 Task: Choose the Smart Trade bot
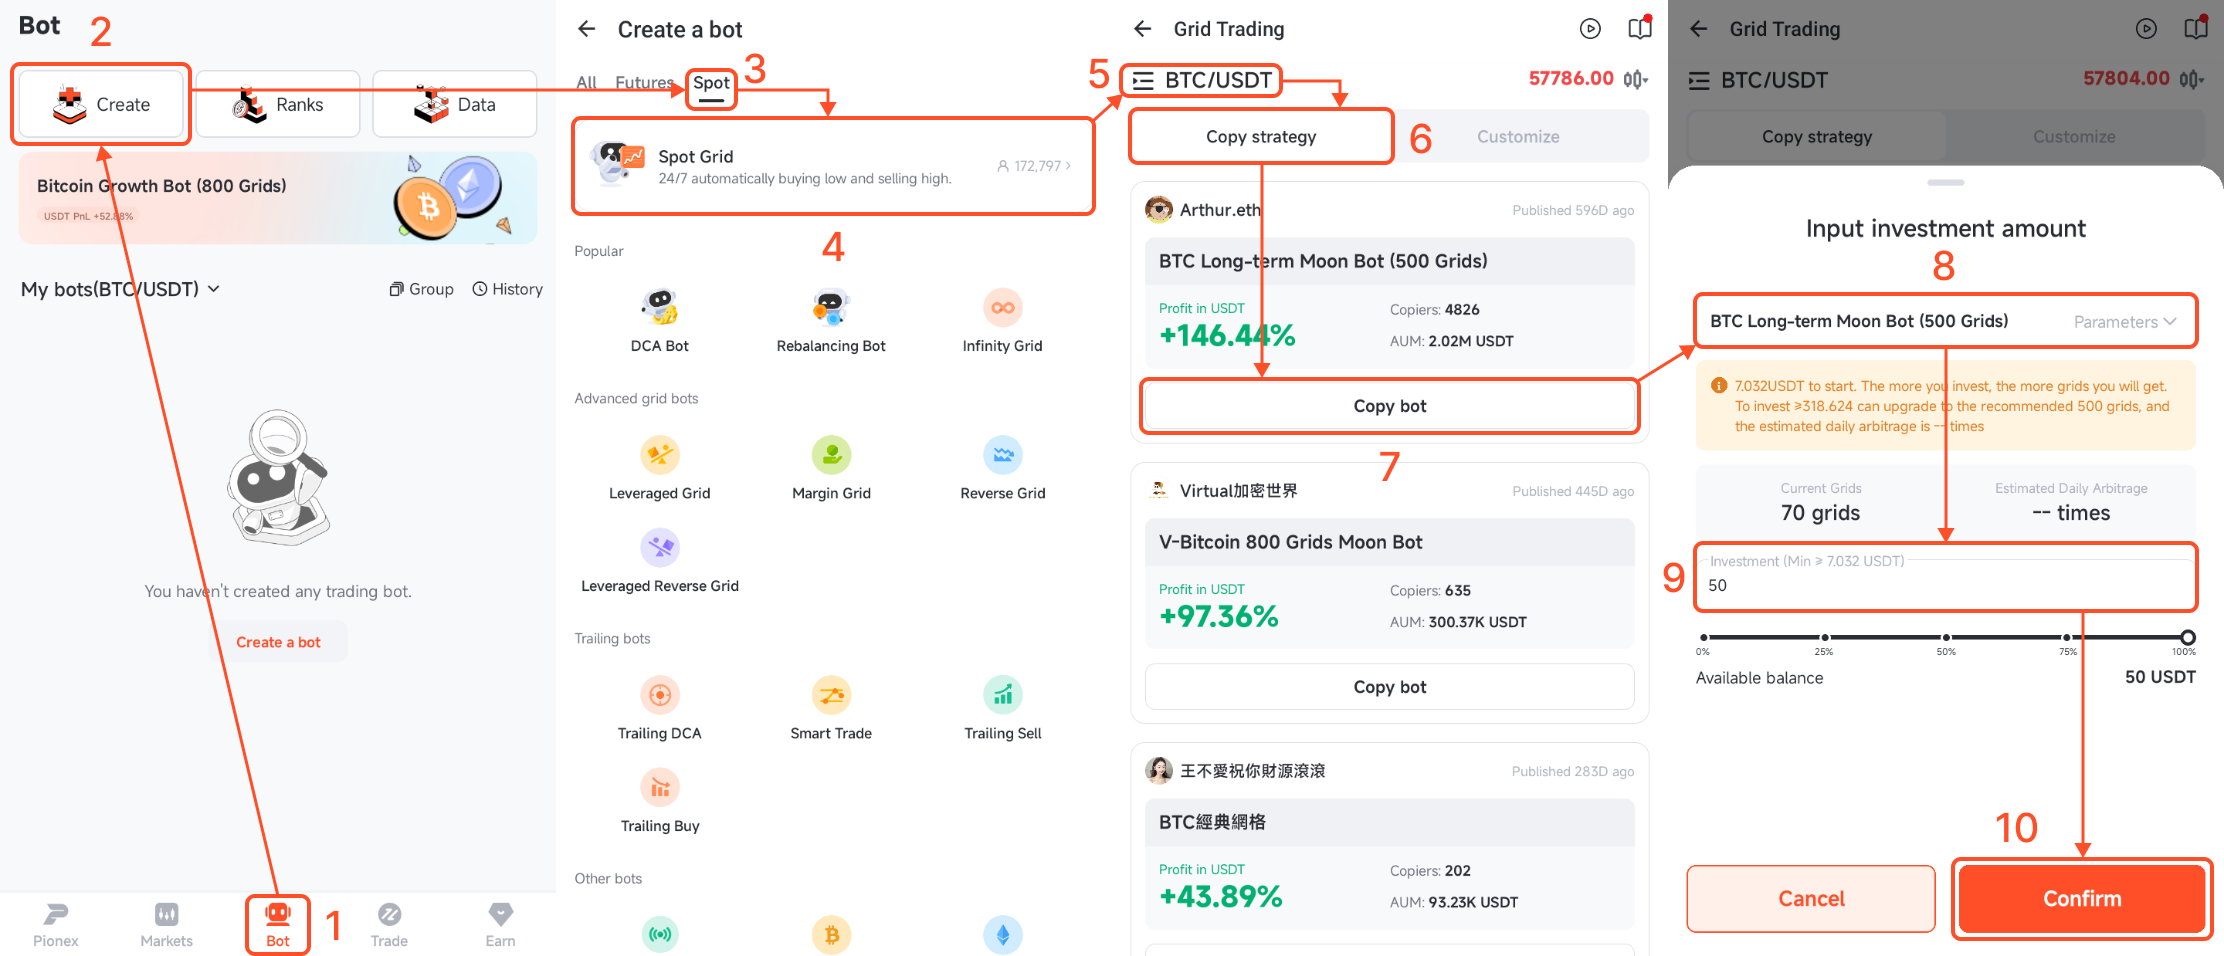831,708
